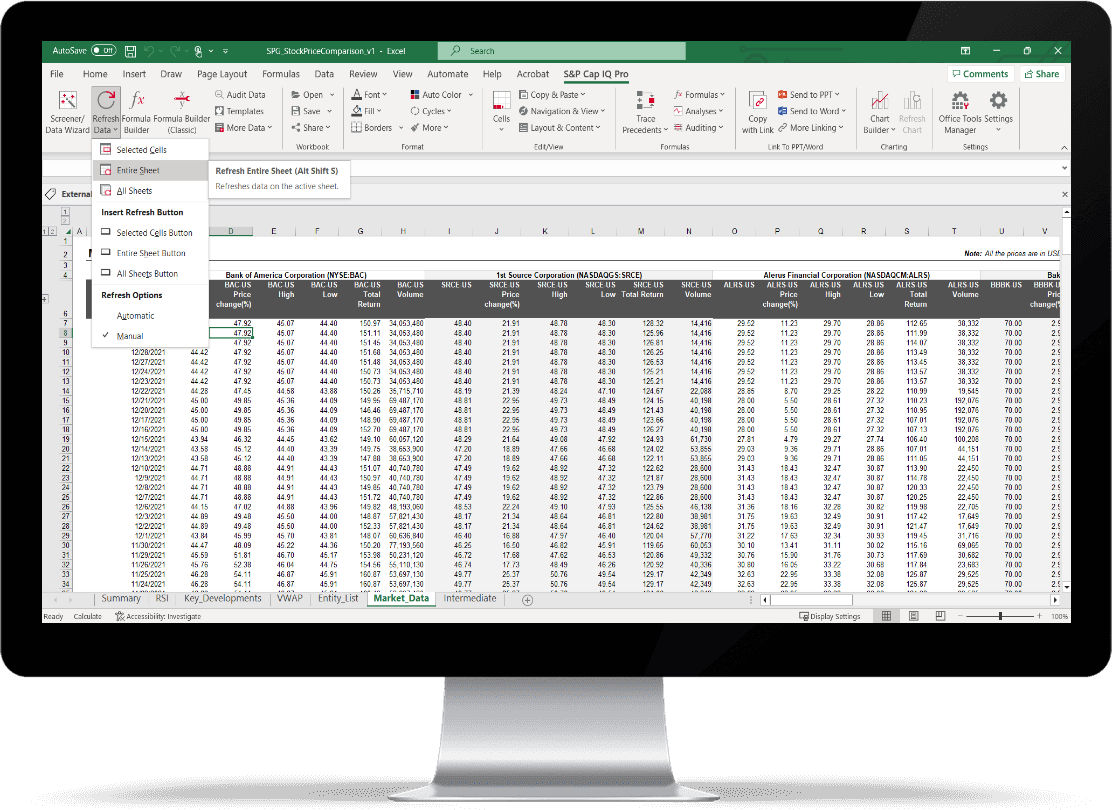Open the Key_Developments sheet tab
Screen dimensions: 1112x810
(x=223, y=599)
